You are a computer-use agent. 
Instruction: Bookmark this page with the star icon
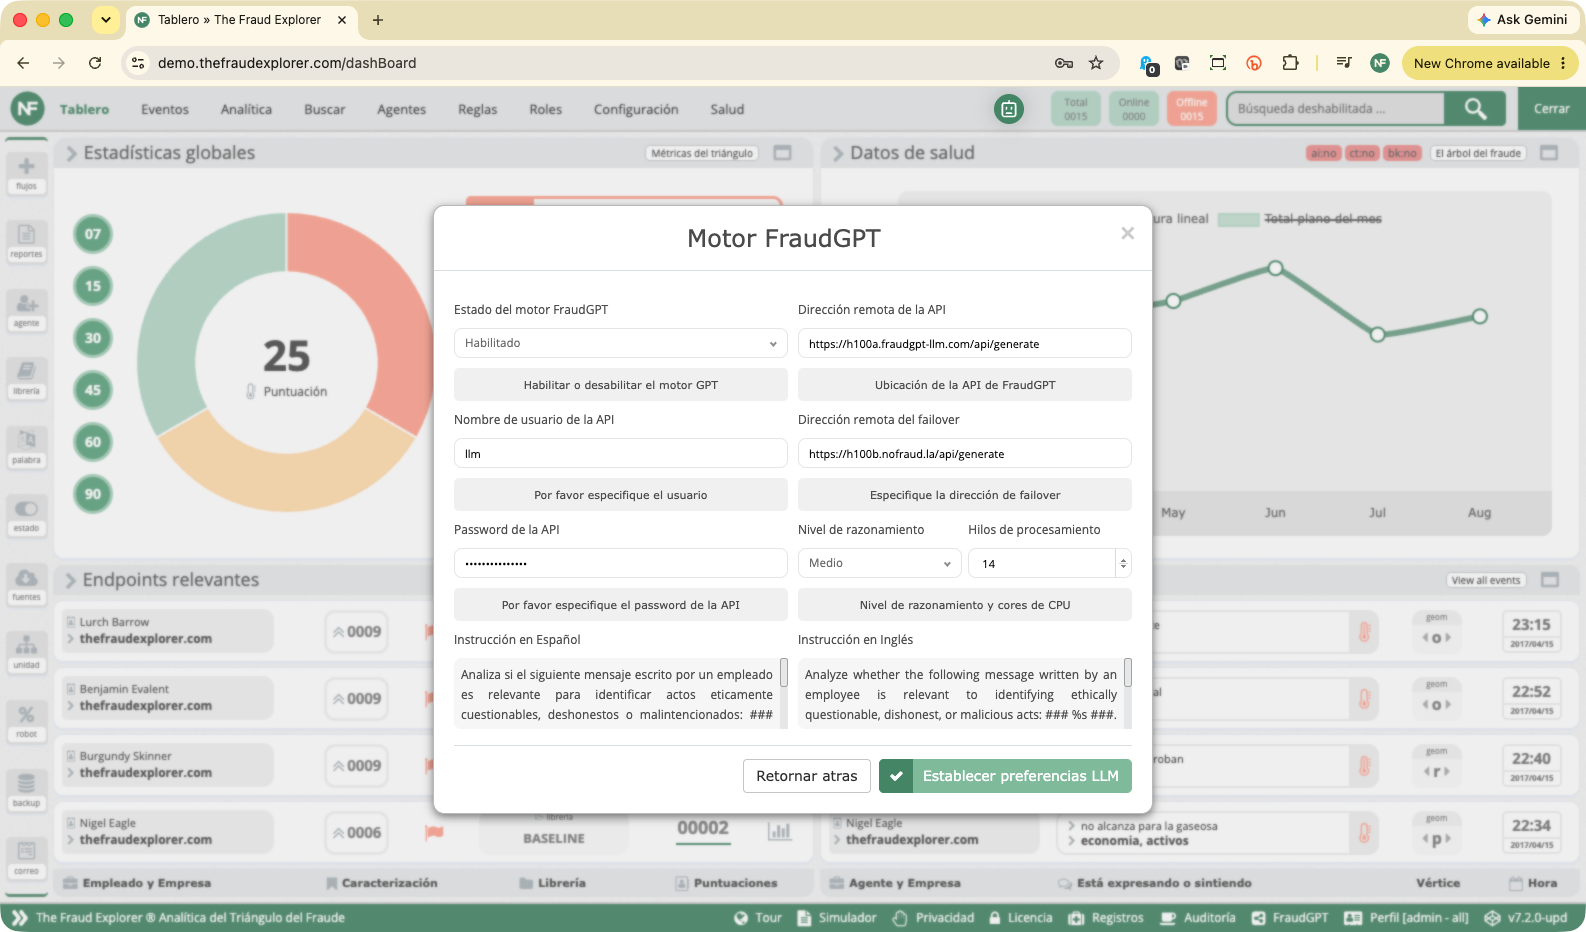click(1096, 63)
